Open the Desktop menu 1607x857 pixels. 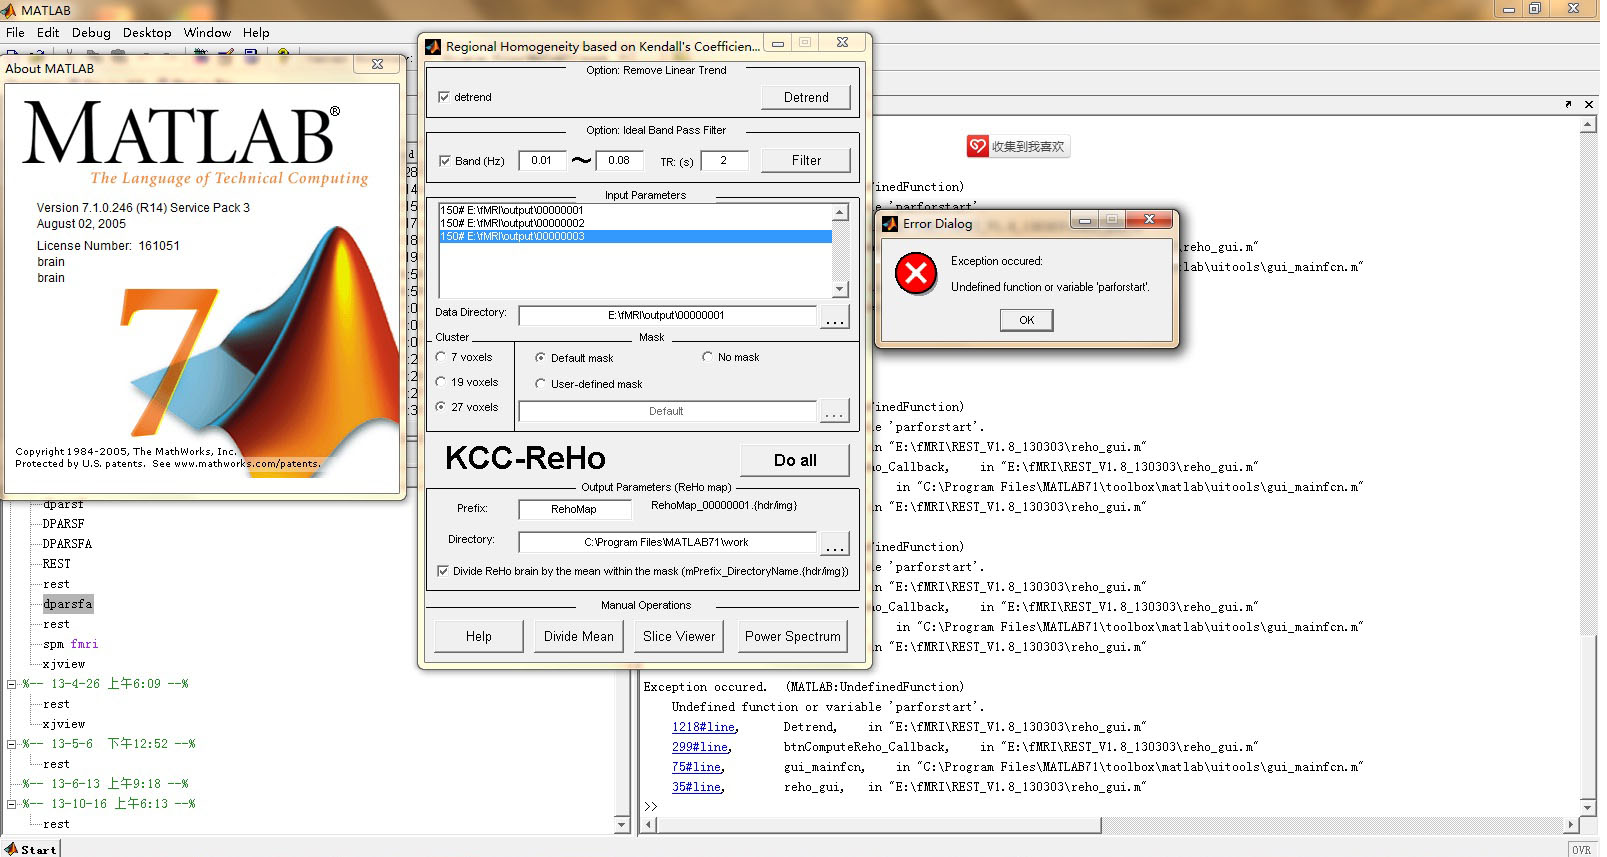click(147, 33)
